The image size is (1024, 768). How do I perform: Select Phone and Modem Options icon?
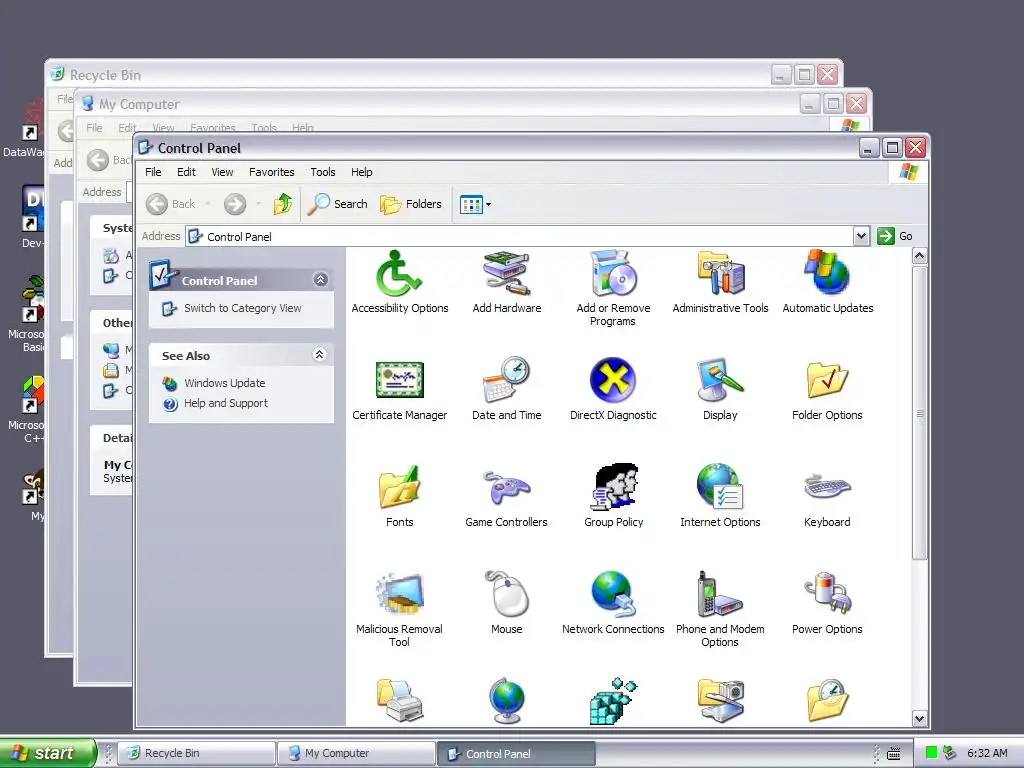[720, 609]
